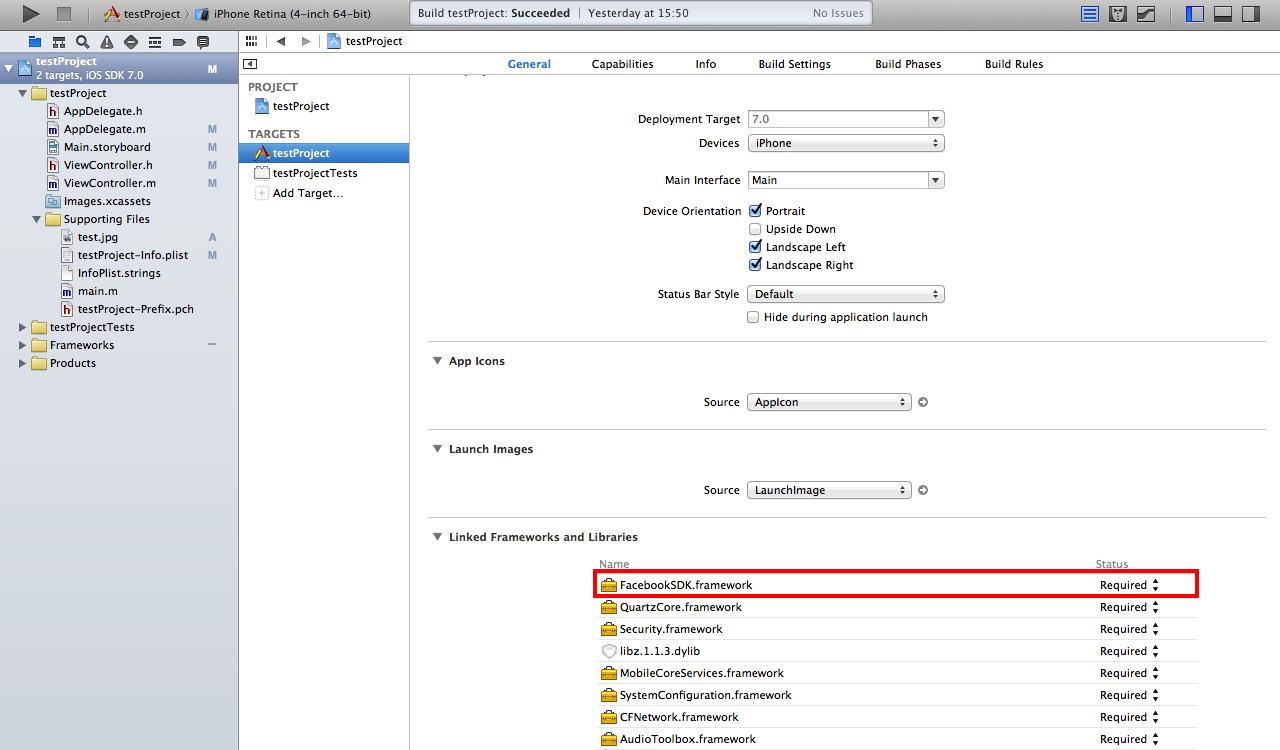Screen dimensions: 1280x750
Task: Toggle the Debug area visibility
Action: click(1223, 14)
